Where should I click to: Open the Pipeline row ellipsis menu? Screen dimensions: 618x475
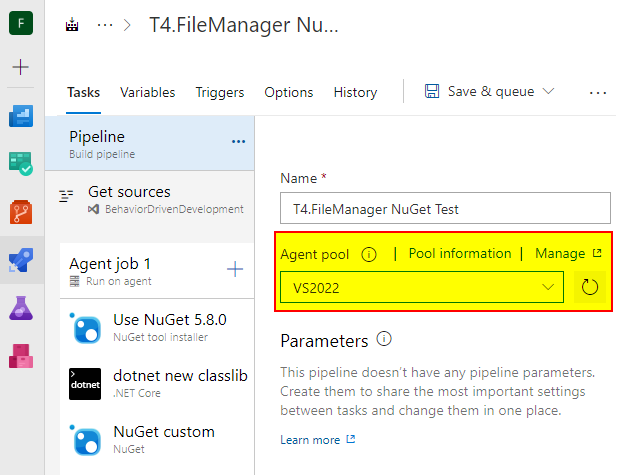coord(238,142)
